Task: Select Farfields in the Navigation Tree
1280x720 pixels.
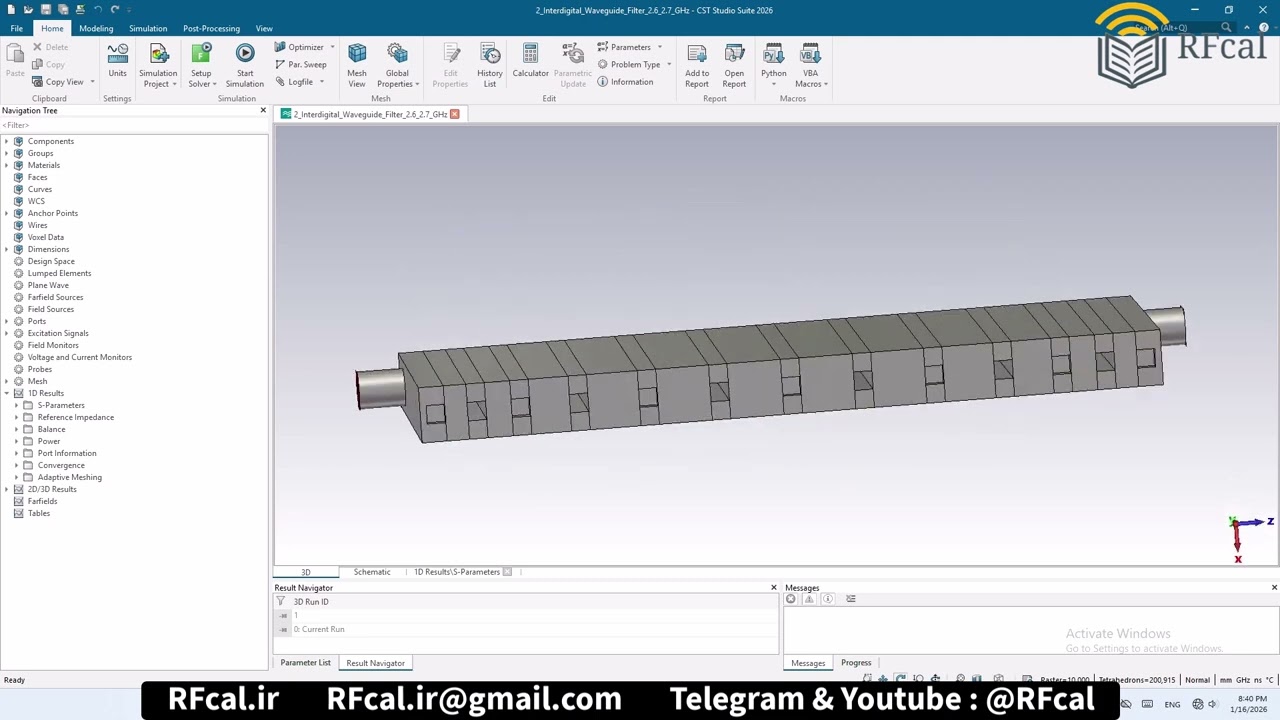Action: (x=42, y=501)
